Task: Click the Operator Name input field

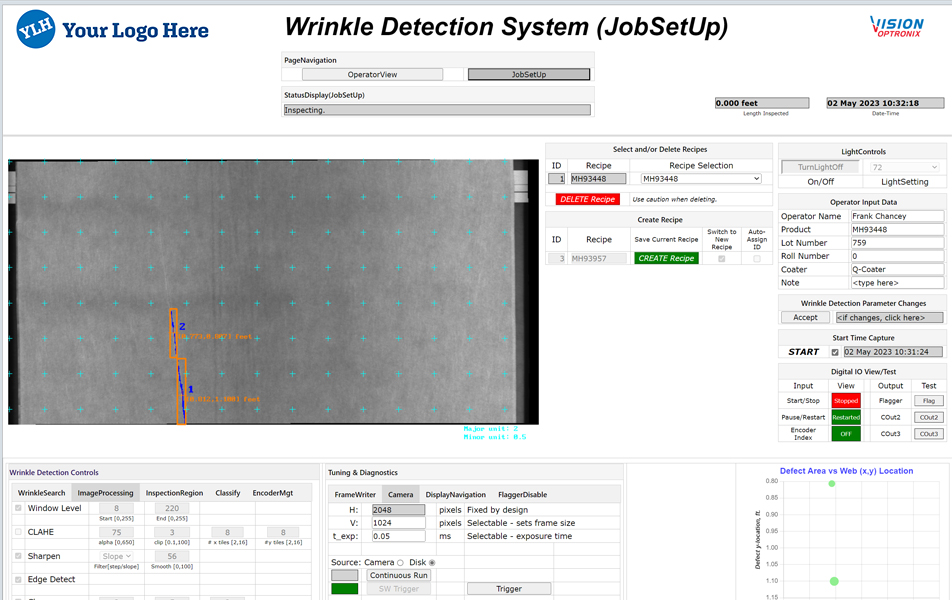Action: tap(897, 216)
